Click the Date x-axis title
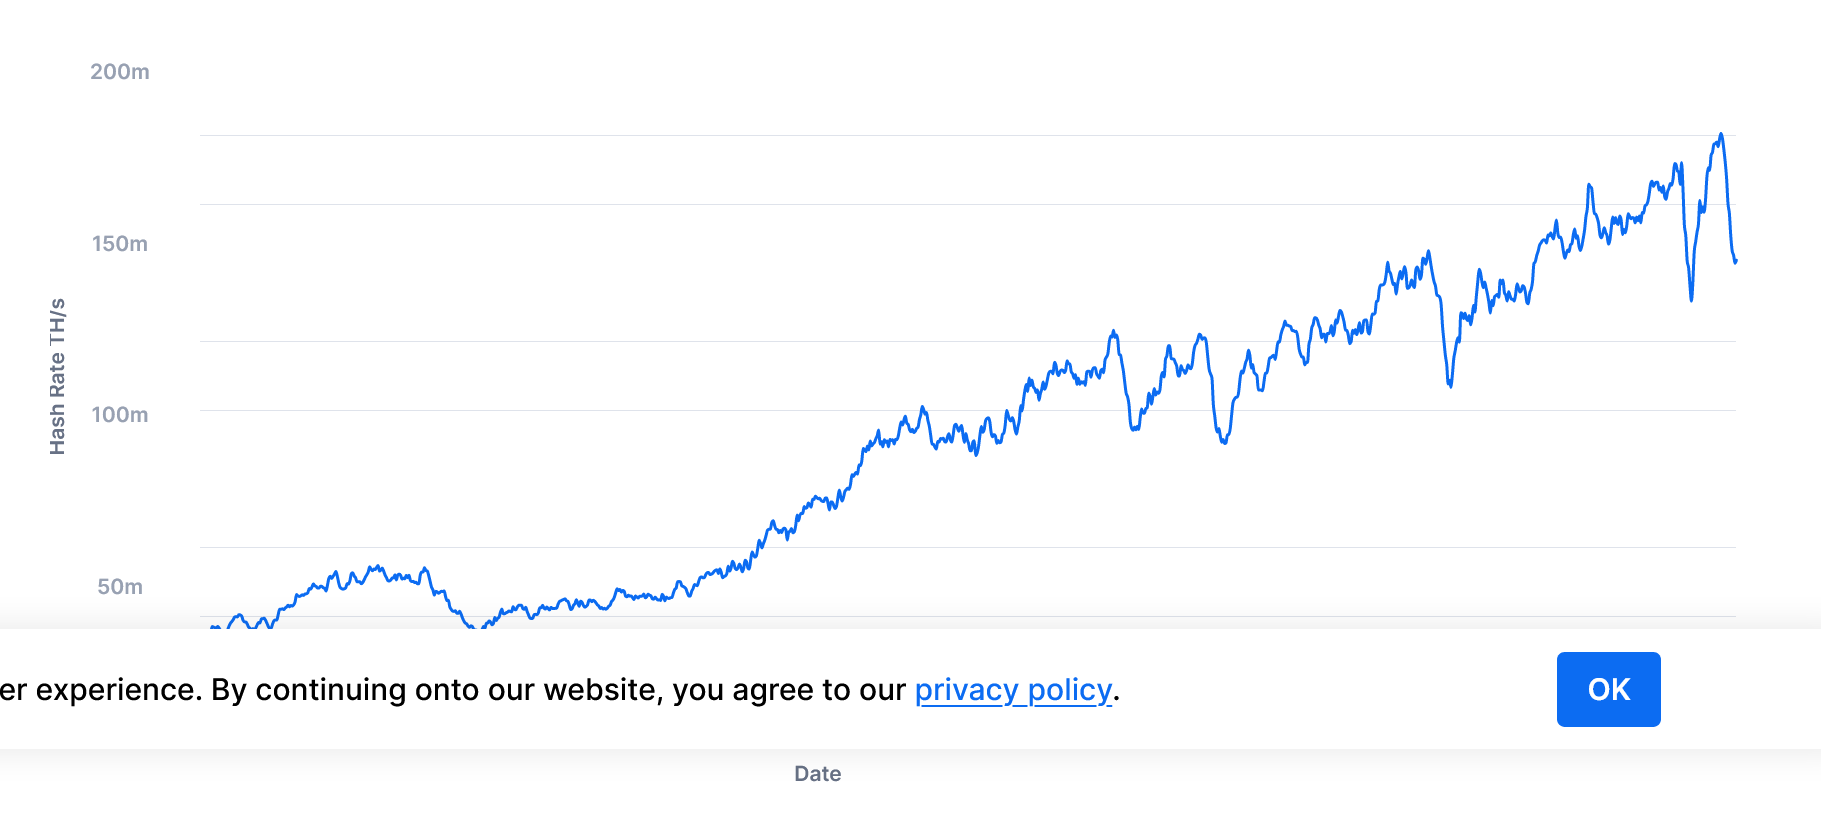 (817, 773)
